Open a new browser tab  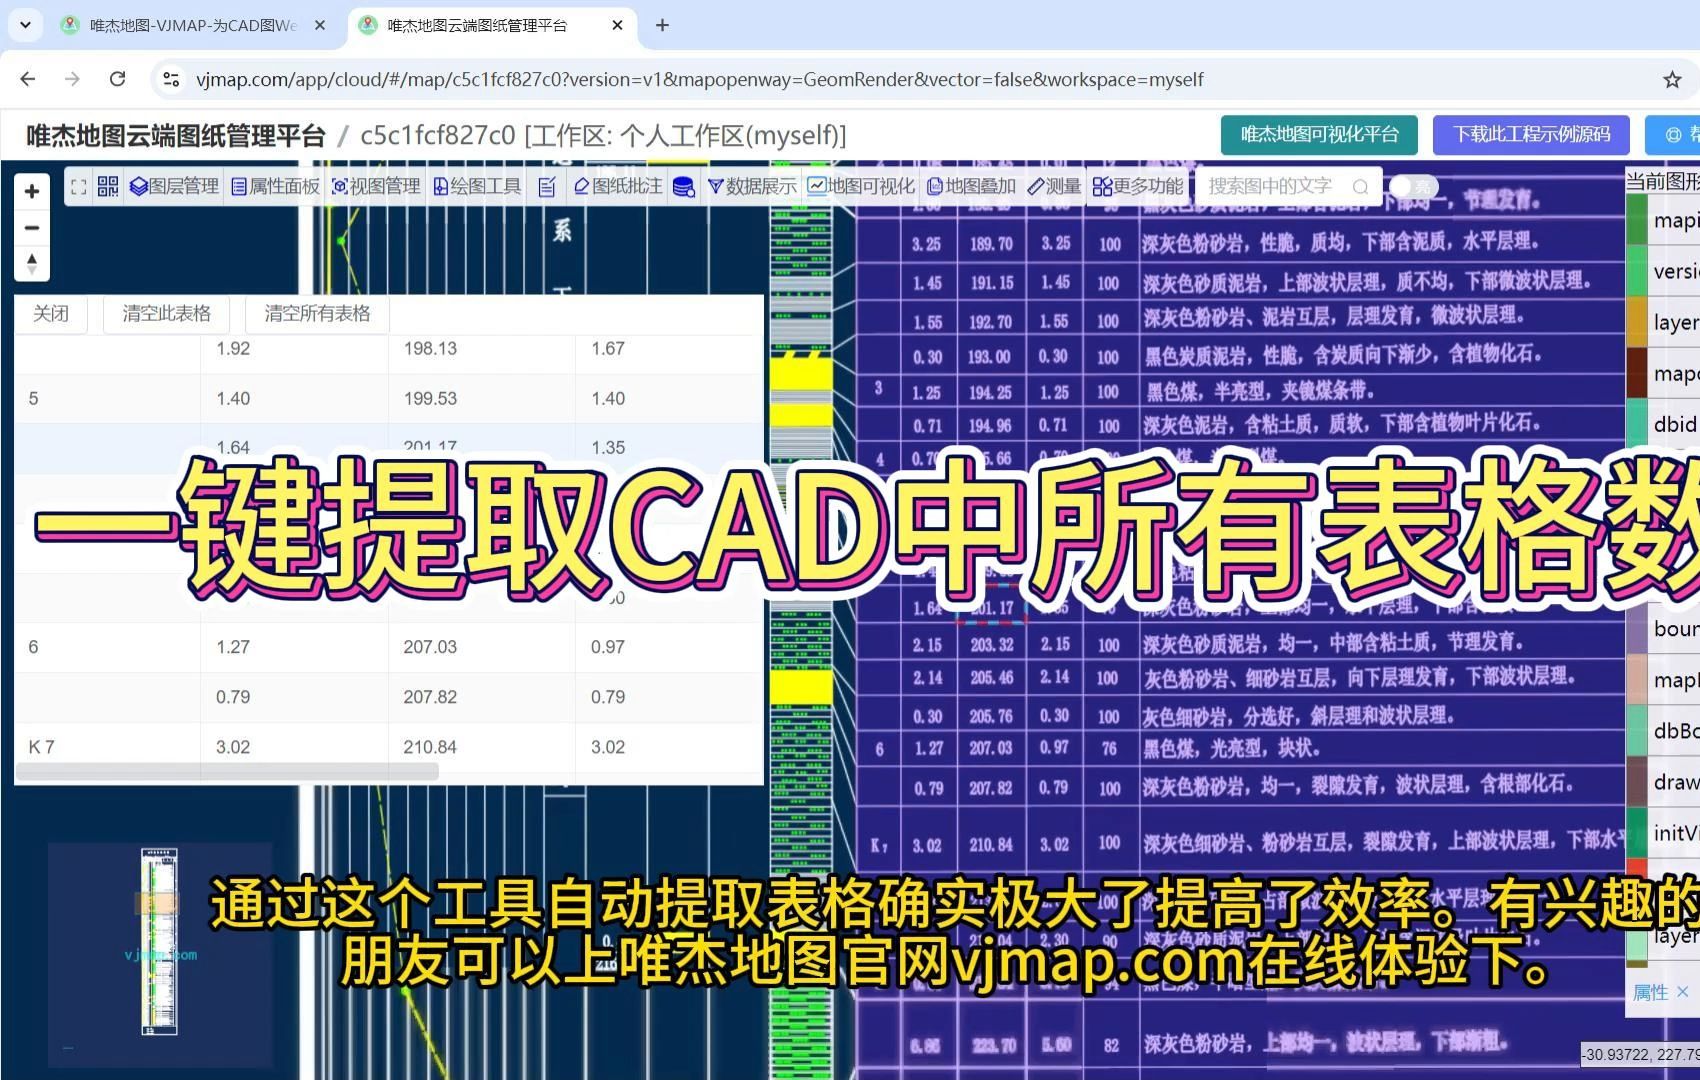(662, 26)
